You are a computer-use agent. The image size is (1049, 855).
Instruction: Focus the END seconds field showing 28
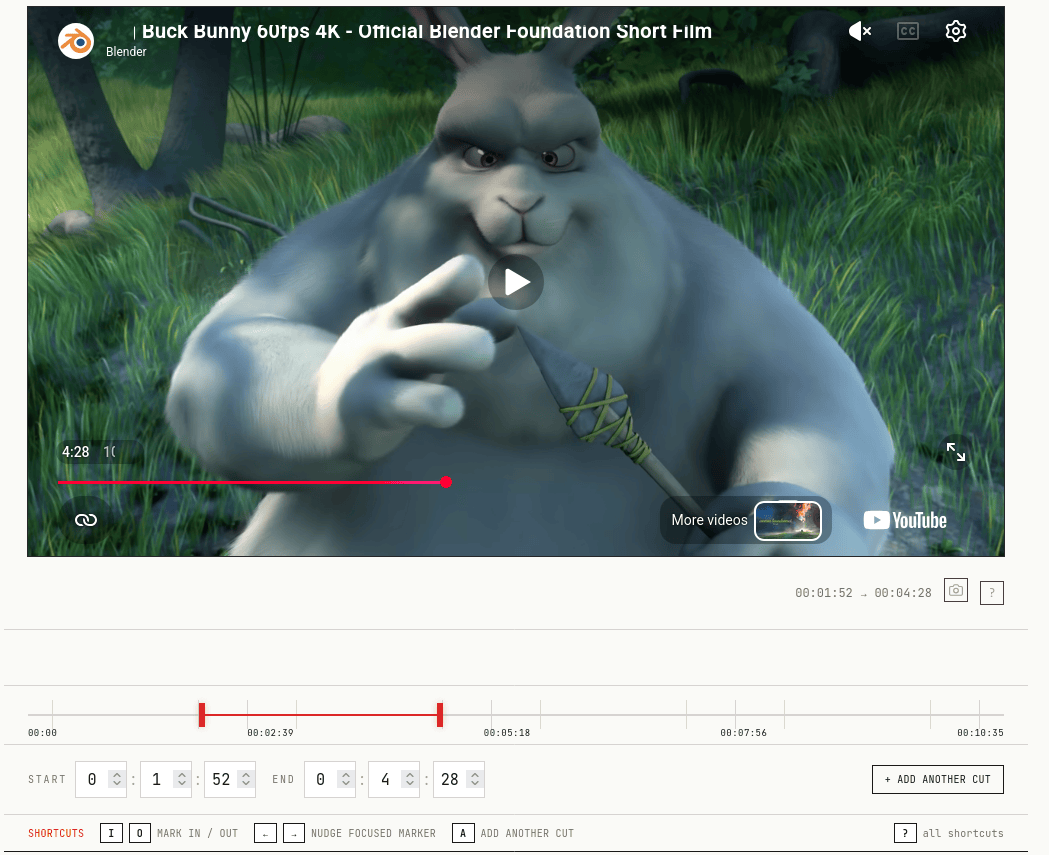(x=459, y=779)
